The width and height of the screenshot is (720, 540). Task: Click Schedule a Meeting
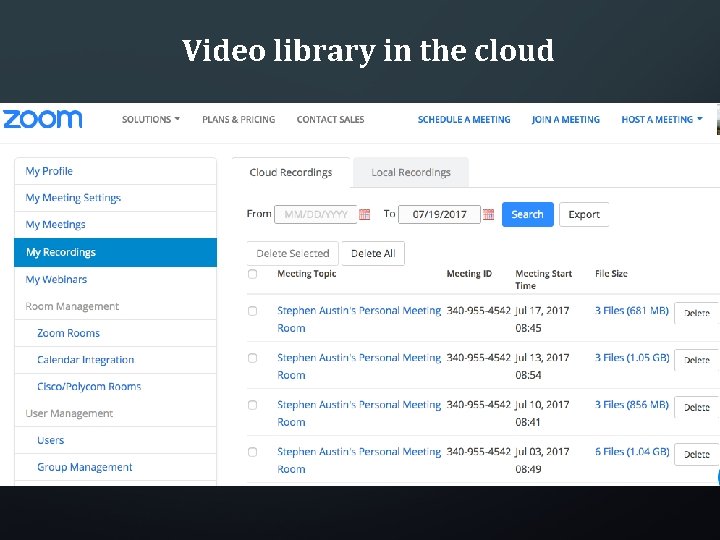tap(464, 119)
